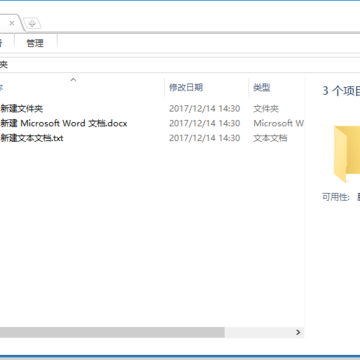The width and height of the screenshot is (360, 360).
Task: Sort files by 类型 column header
Action: (262, 88)
